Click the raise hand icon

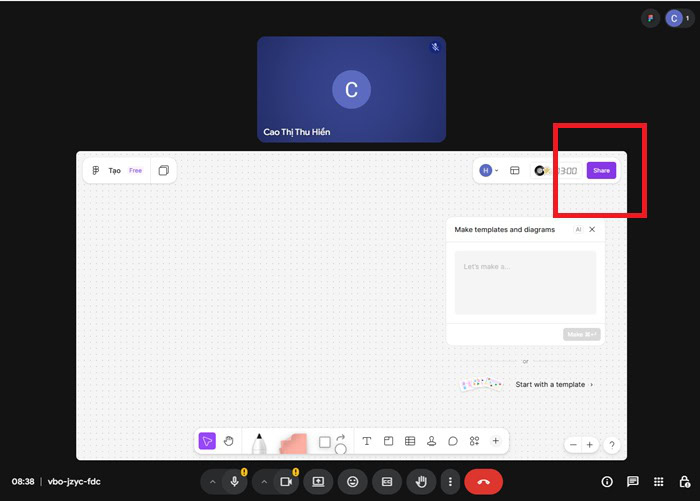[421, 481]
